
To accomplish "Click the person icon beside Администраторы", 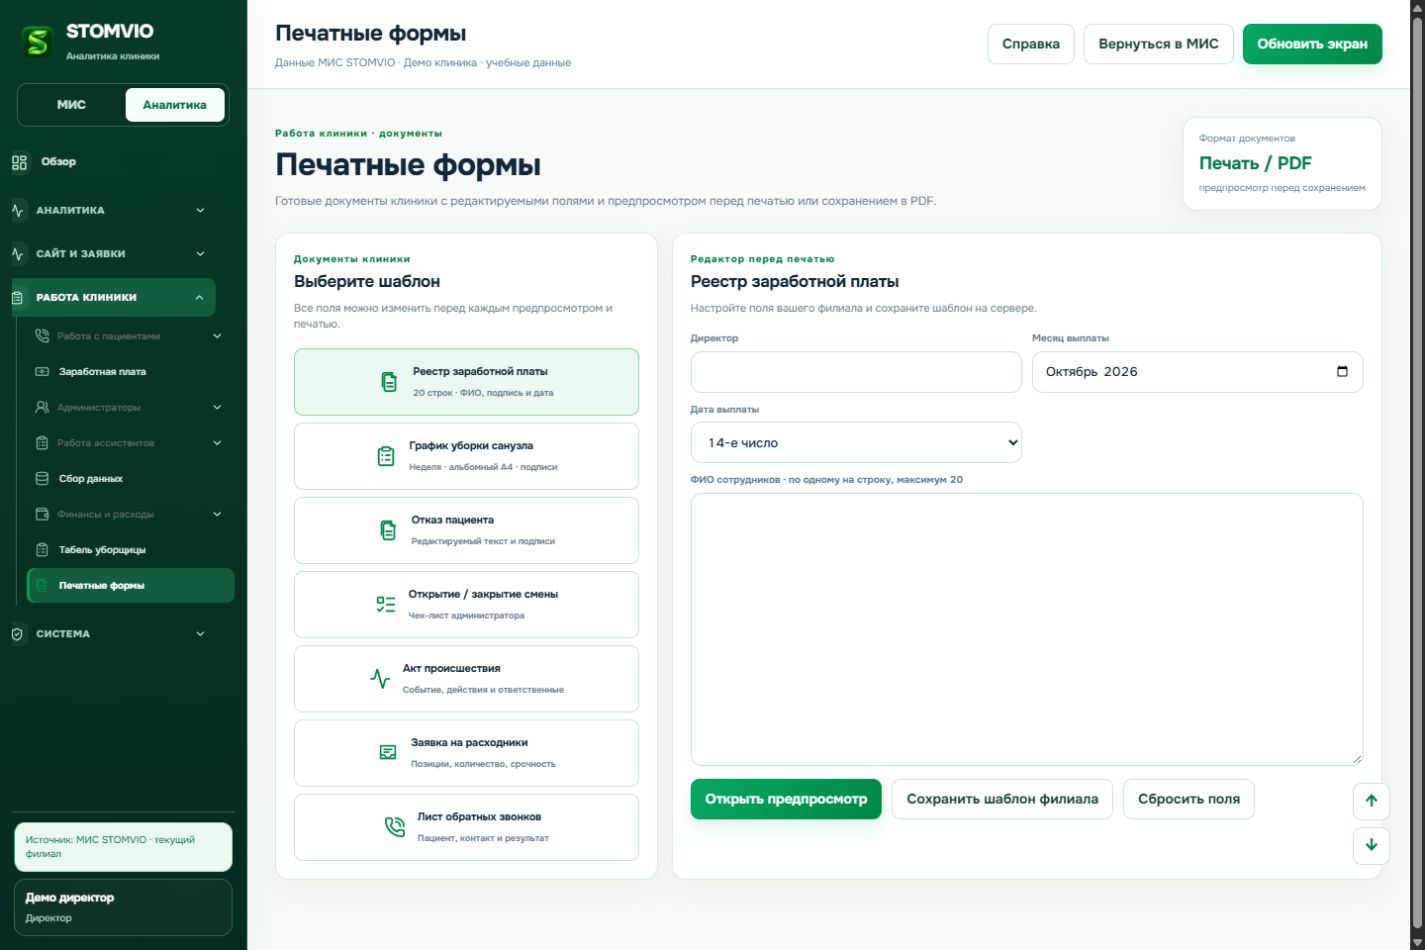I will tap(42, 407).
